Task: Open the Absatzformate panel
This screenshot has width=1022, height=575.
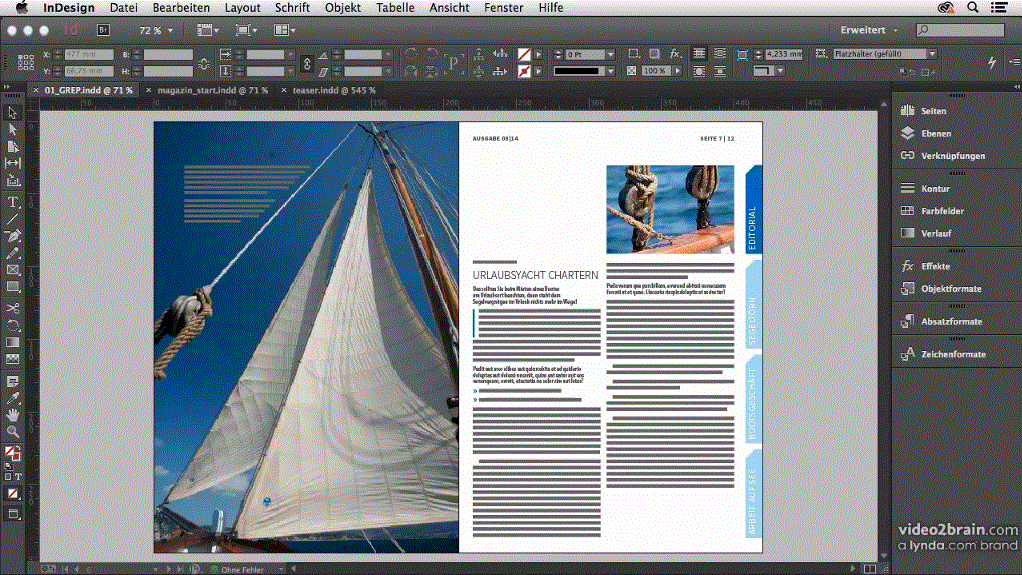Action: 951,322
